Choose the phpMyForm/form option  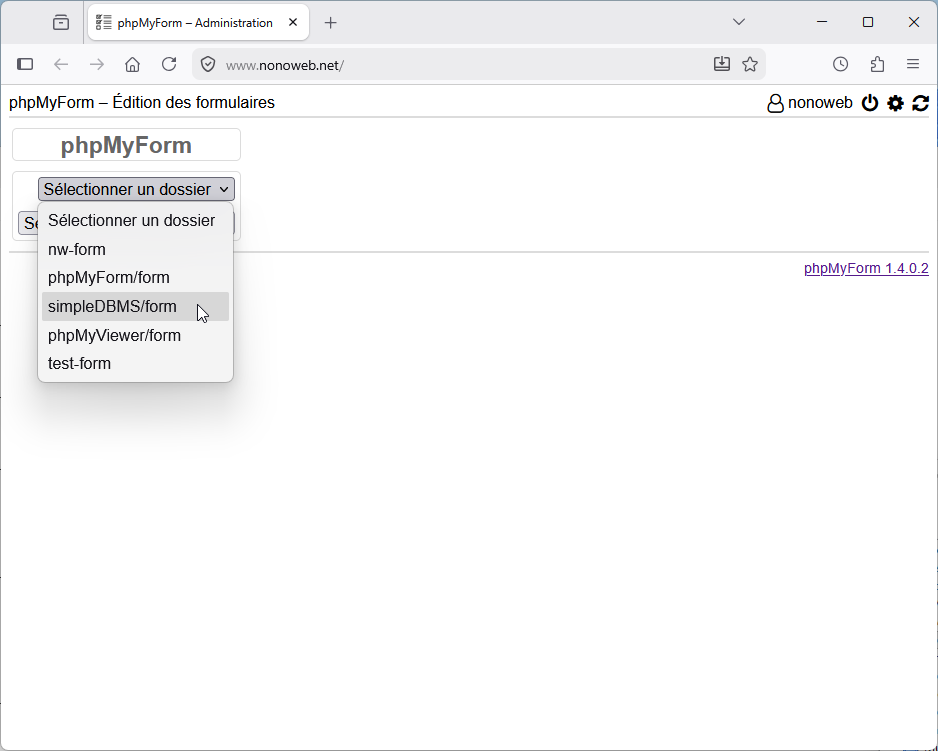point(135,278)
